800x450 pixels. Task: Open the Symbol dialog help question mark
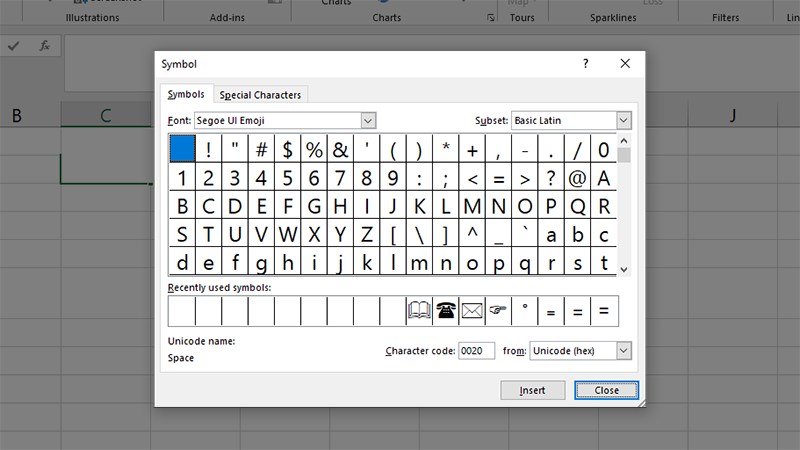[586, 64]
